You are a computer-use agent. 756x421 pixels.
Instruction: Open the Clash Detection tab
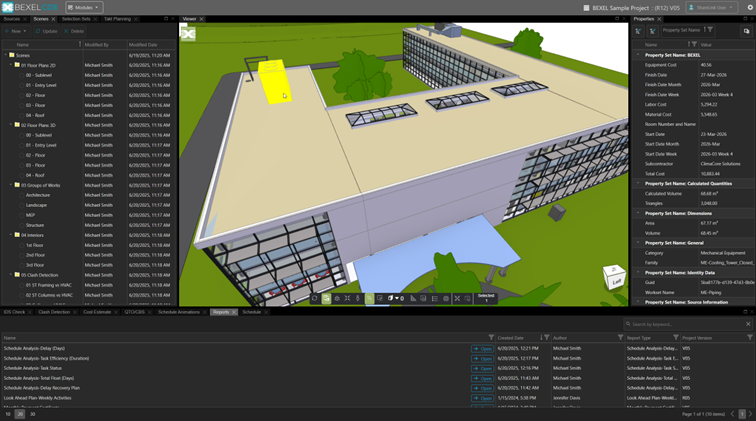tap(54, 312)
